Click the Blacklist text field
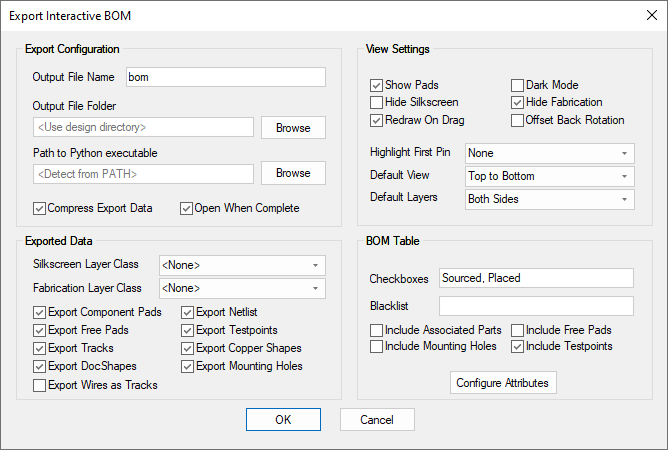This screenshot has width=668, height=450. [536, 306]
